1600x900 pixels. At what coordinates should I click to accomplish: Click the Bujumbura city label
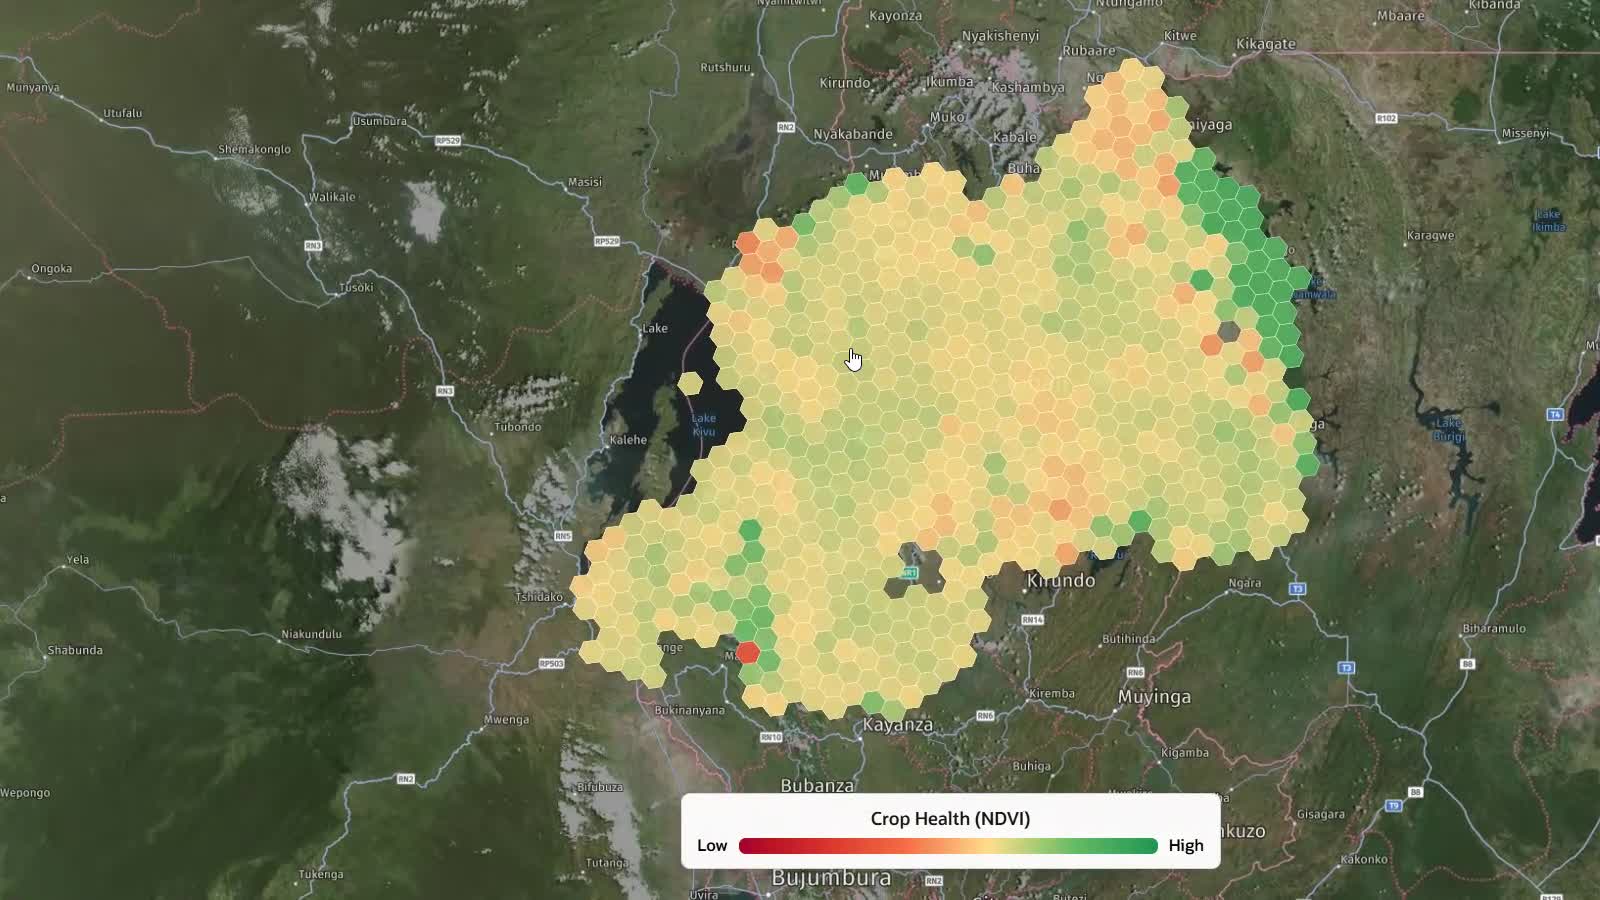[x=831, y=877]
